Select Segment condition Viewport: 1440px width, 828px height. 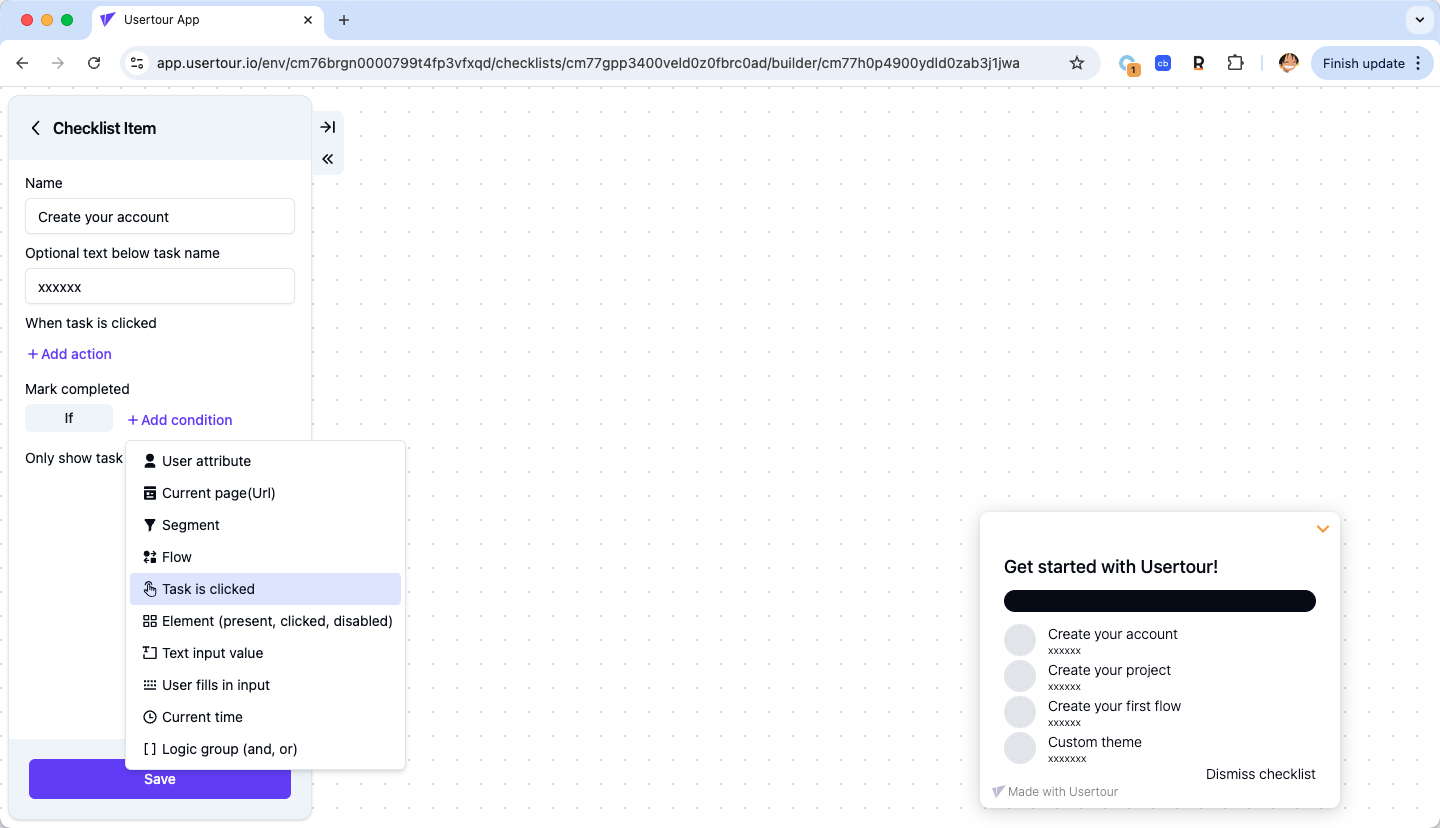point(265,525)
